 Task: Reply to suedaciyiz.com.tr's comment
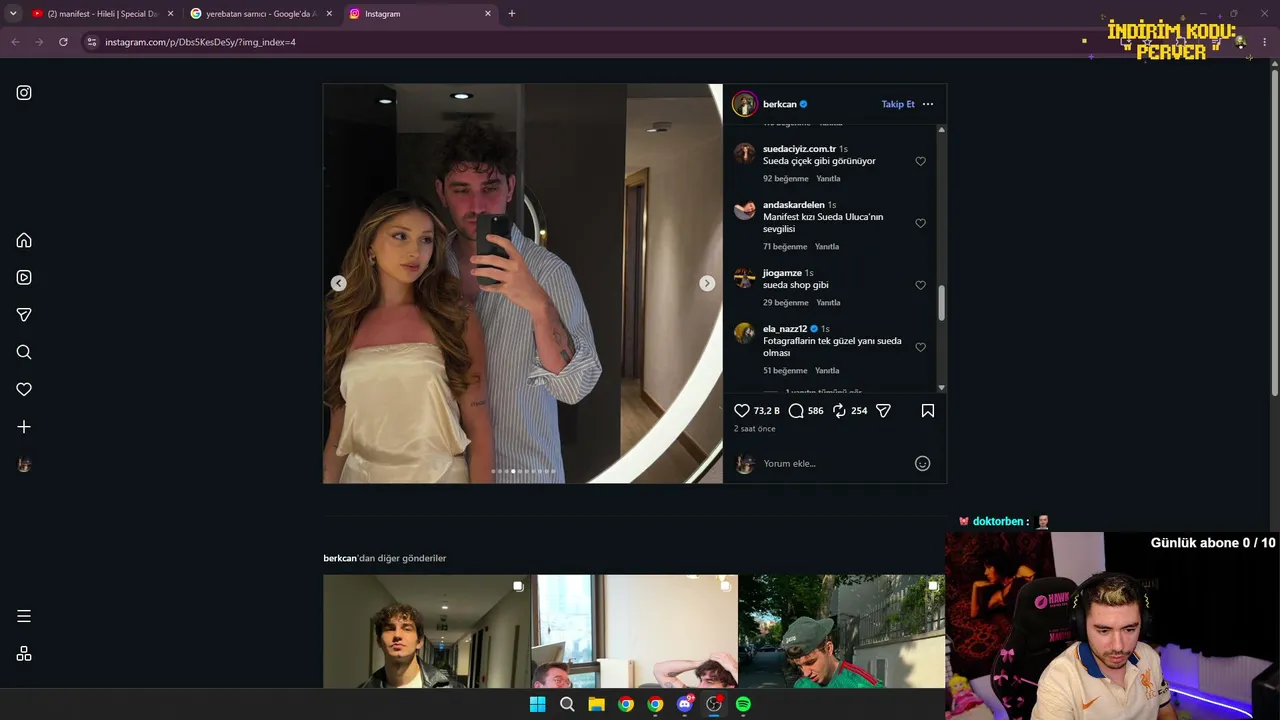point(828,179)
